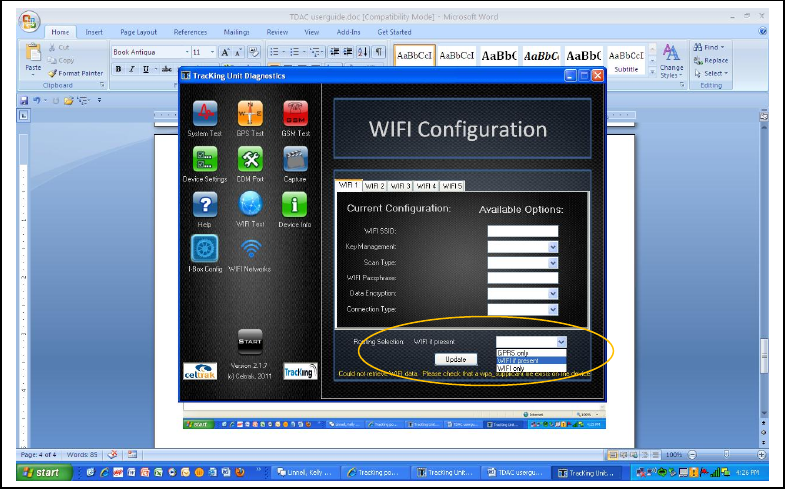Click Shrink Font button in Word
This screenshot has width=785, height=489.
pyautogui.click(x=238, y=52)
